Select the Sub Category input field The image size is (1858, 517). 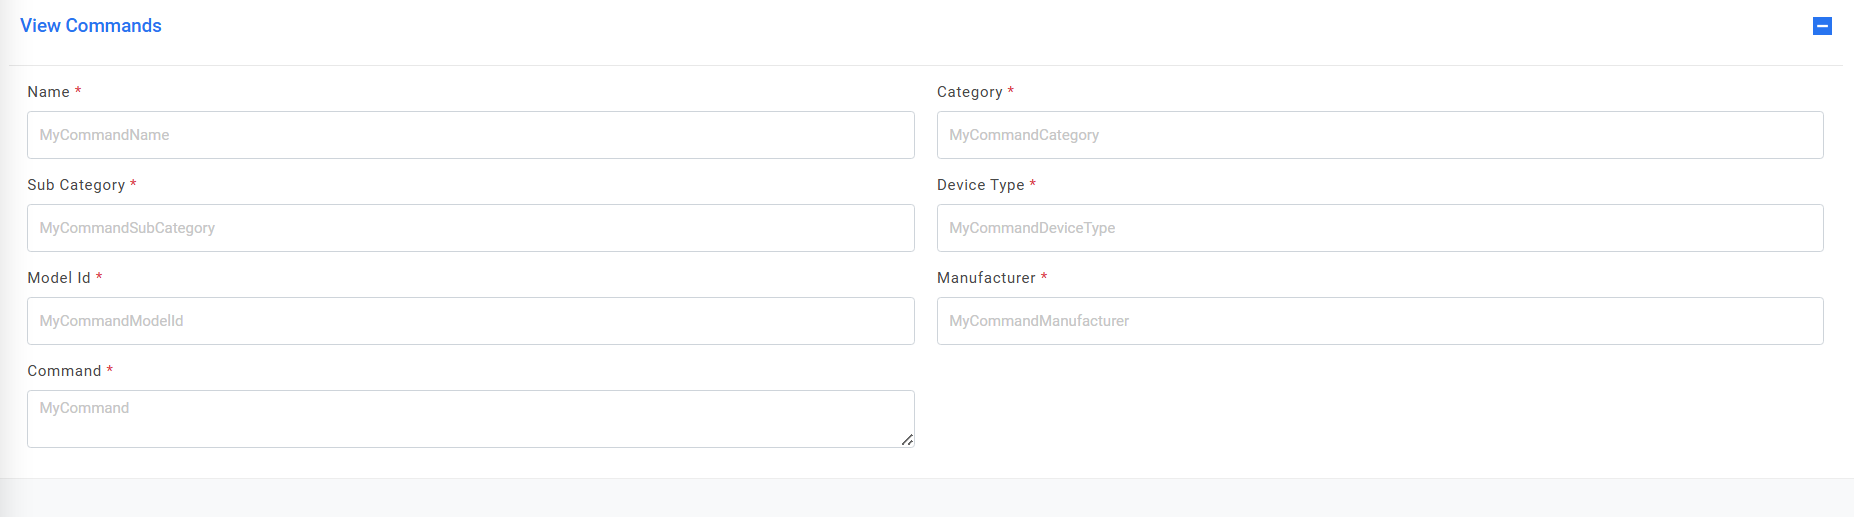pos(470,228)
